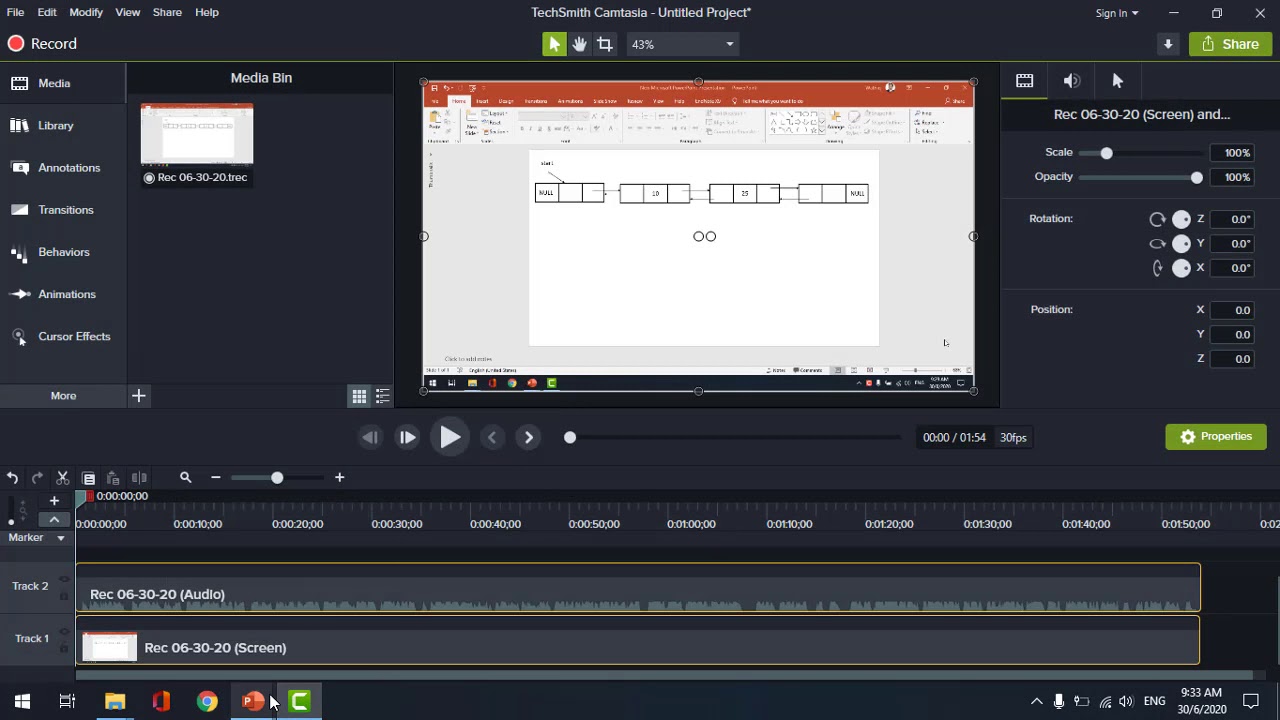Screen dimensions: 1280x720
Task: Paste media in the timeline toolbar
Action: click(x=113, y=478)
